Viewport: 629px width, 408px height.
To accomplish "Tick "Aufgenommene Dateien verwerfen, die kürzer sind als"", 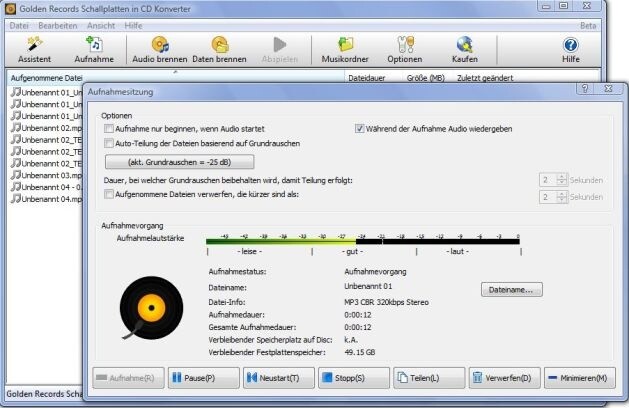I will (109, 195).
